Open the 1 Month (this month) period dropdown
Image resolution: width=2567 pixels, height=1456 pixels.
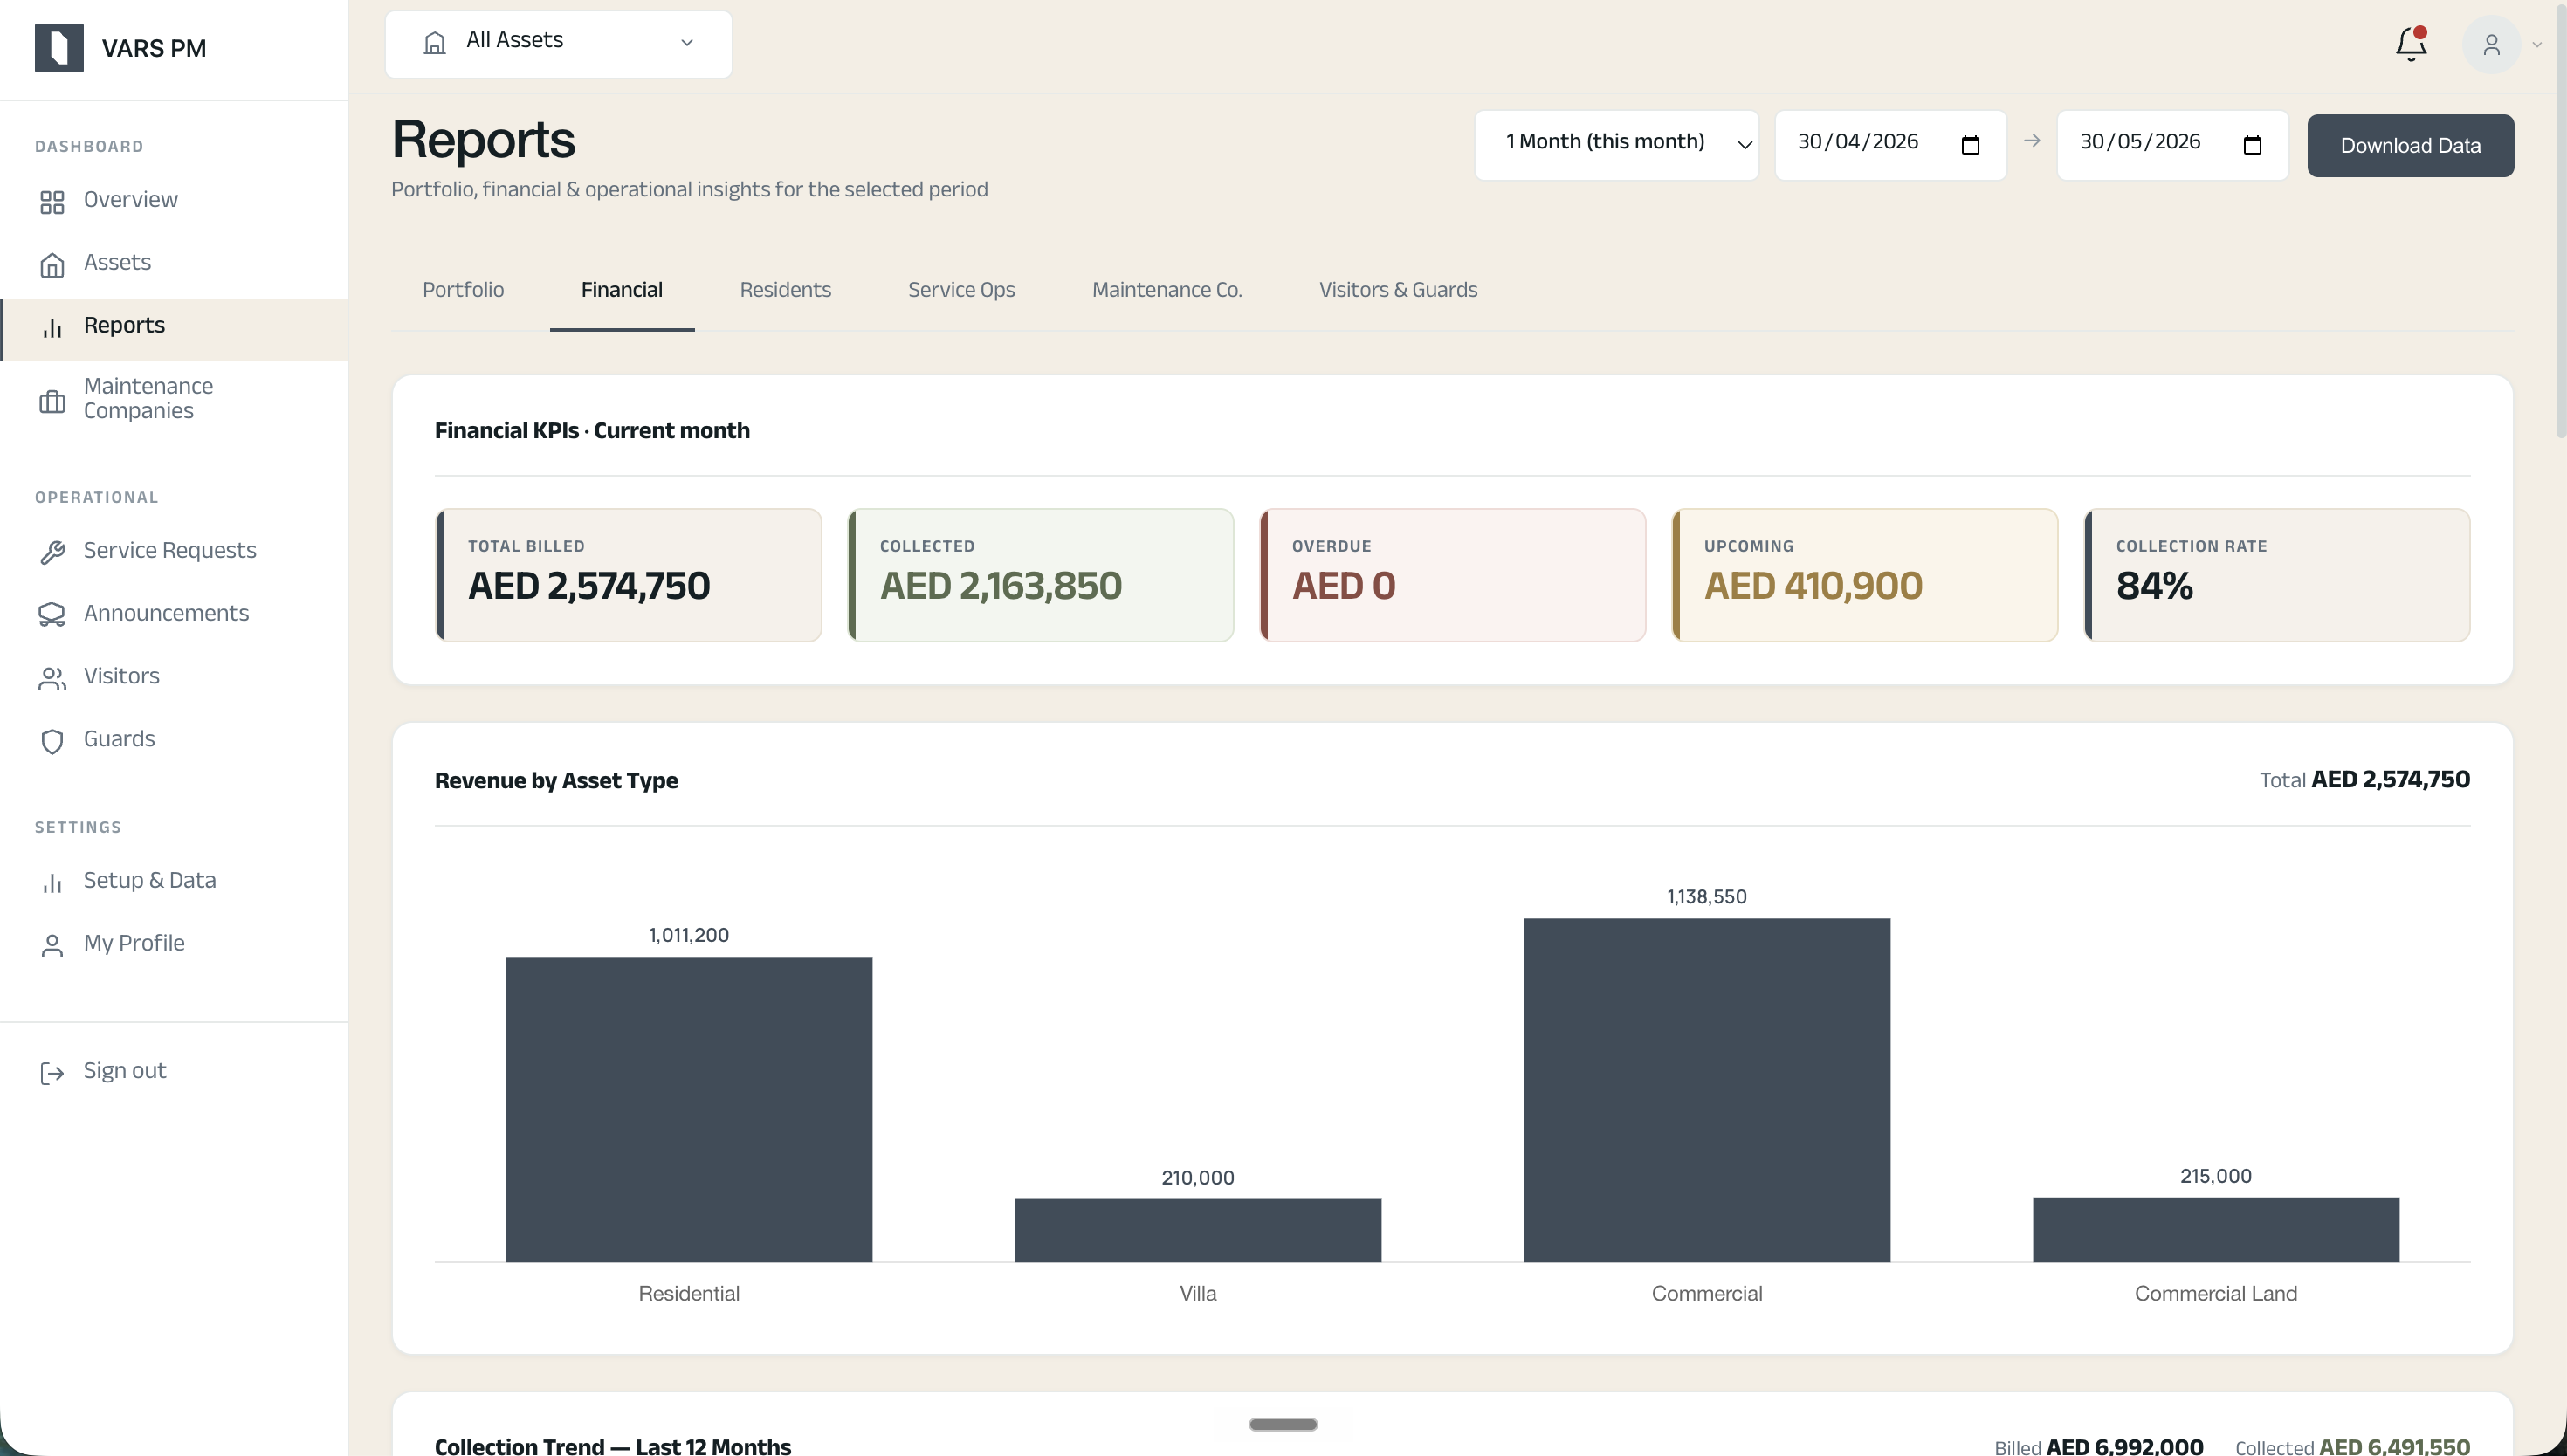tap(1616, 145)
